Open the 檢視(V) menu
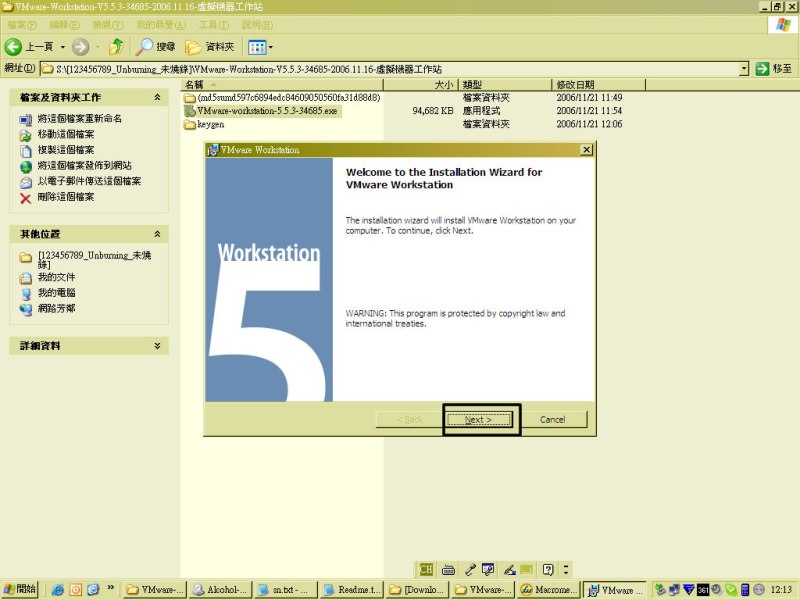The width and height of the screenshot is (800, 600). pos(108,25)
